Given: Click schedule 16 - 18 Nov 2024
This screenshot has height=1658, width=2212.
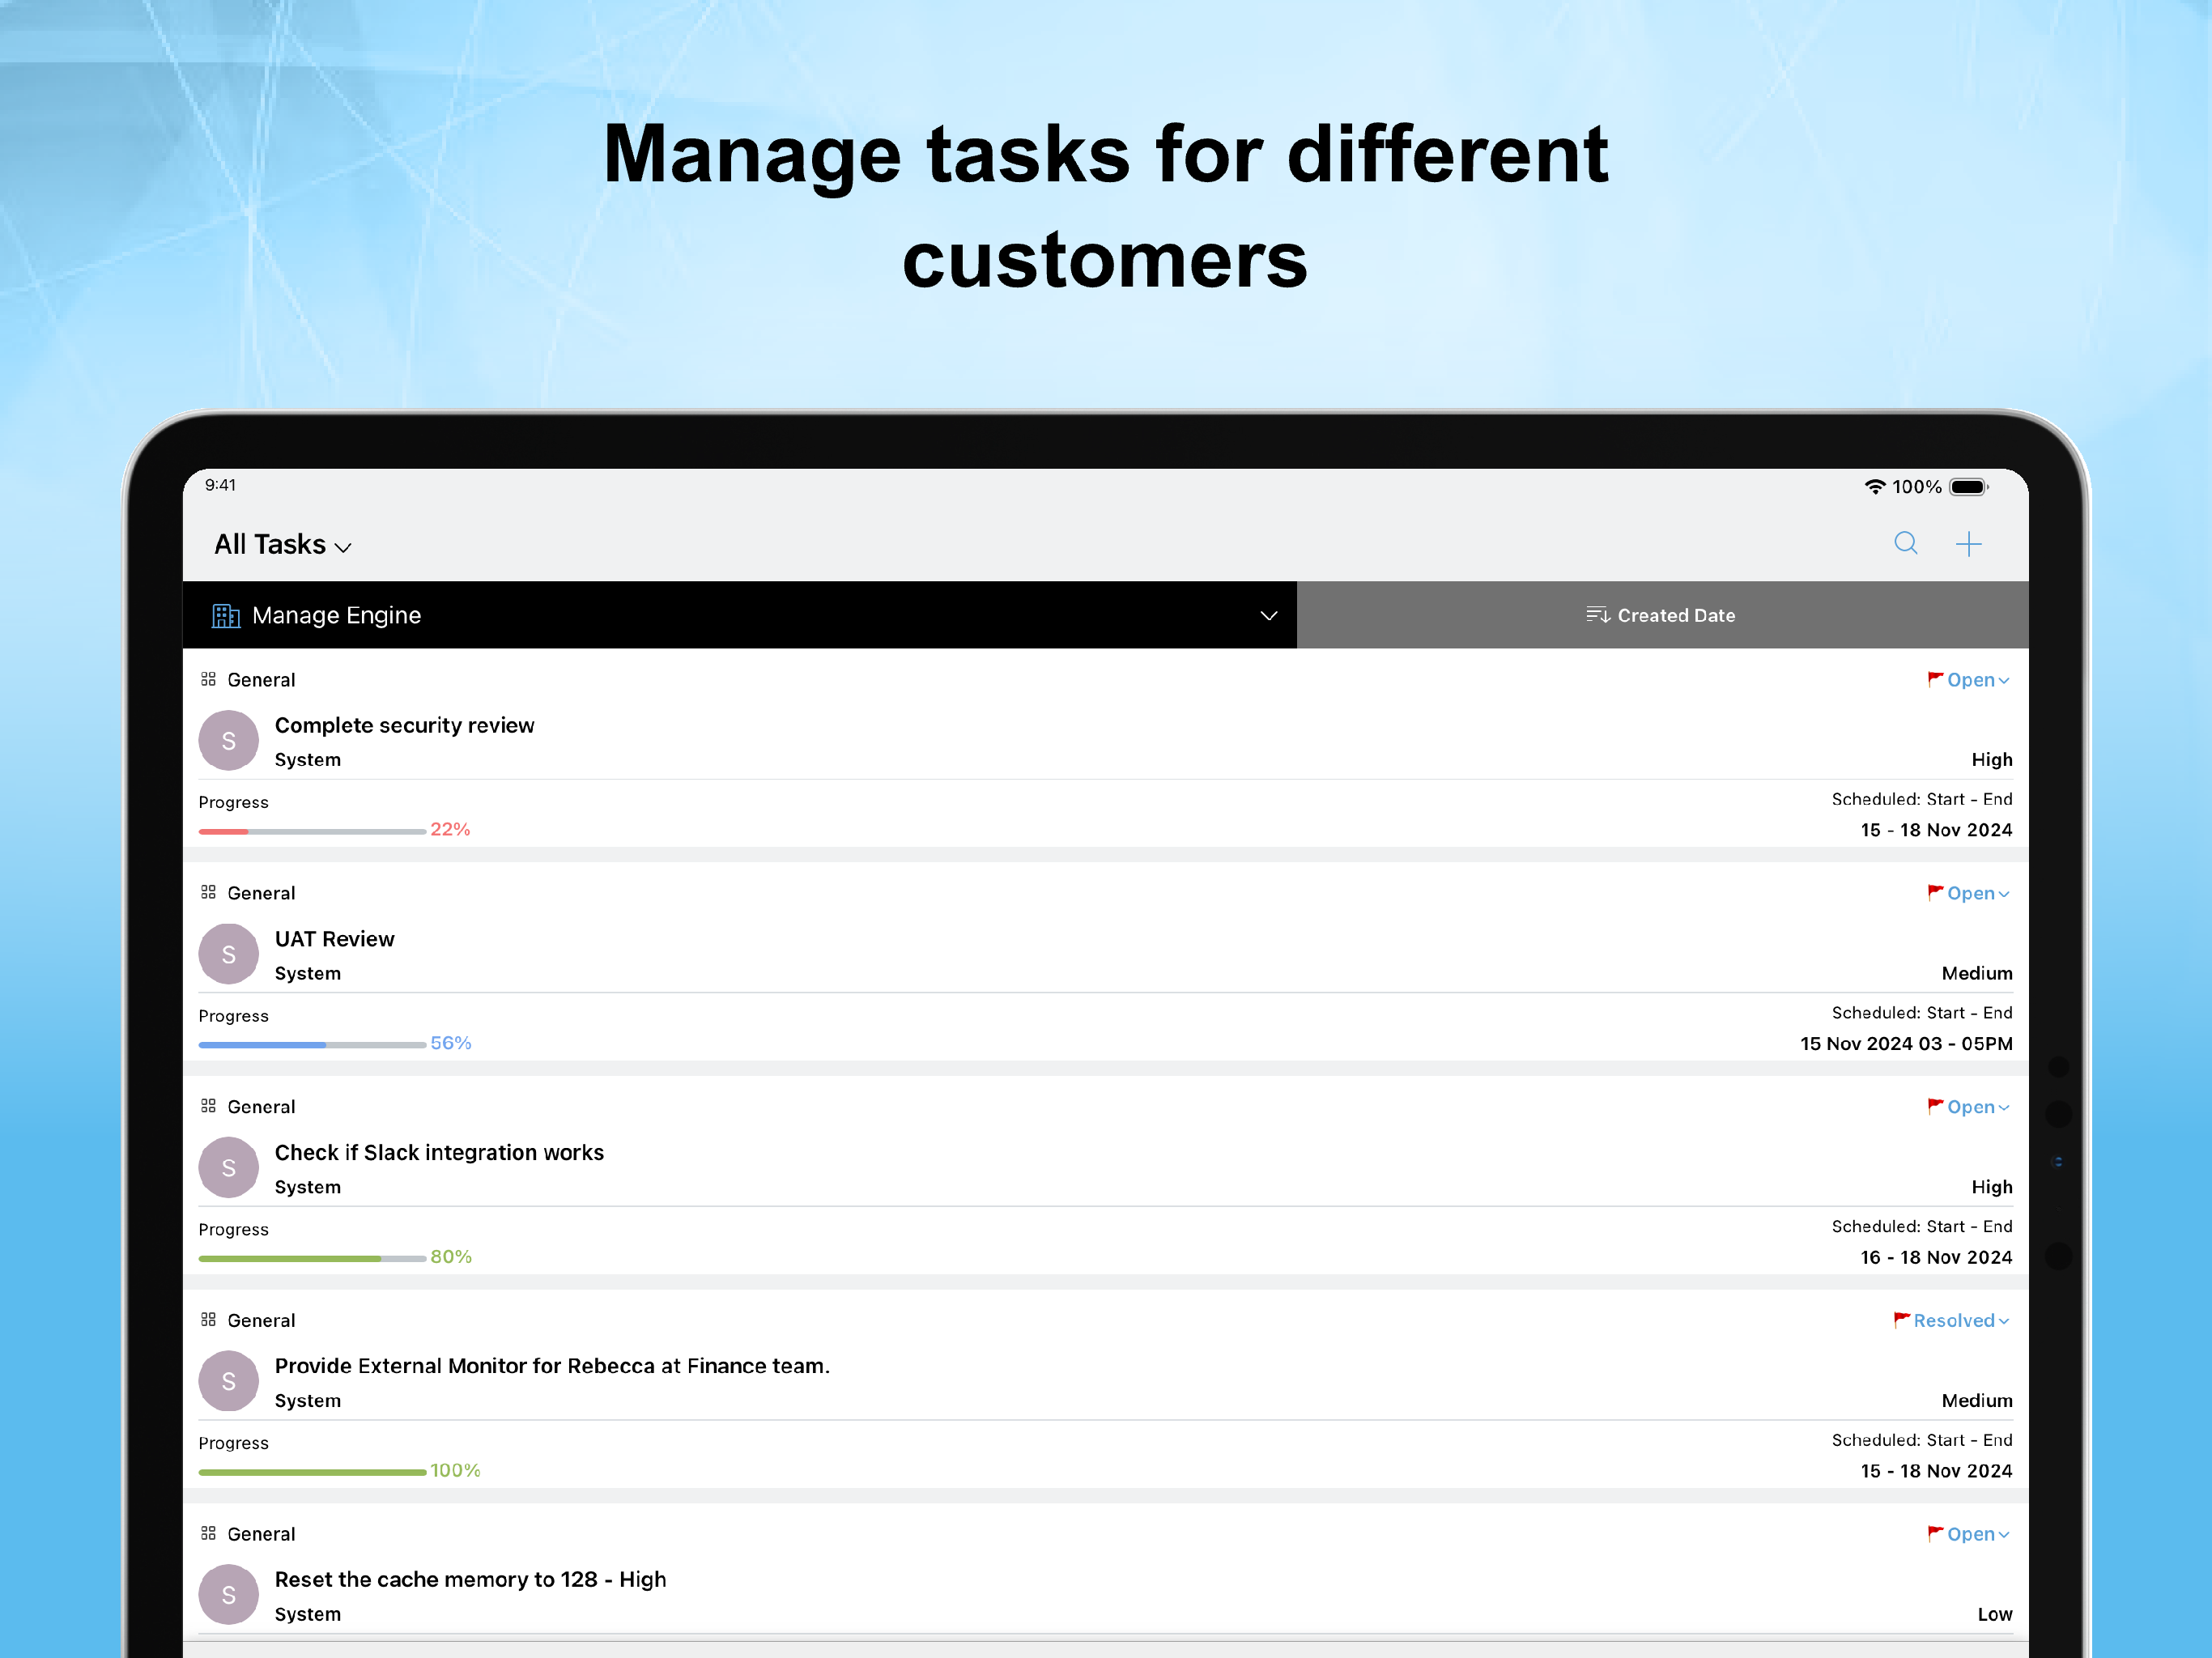Looking at the screenshot, I should [1936, 1257].
